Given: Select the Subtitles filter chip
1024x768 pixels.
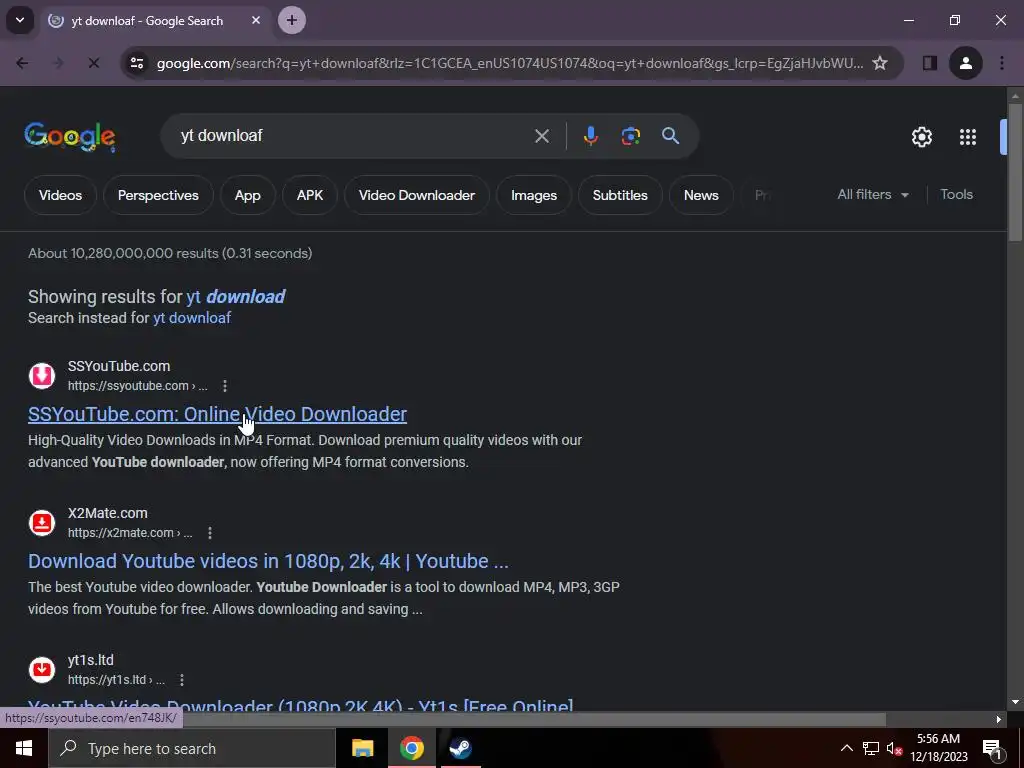Looking at the screenshot, I should [x=620, y=195].
